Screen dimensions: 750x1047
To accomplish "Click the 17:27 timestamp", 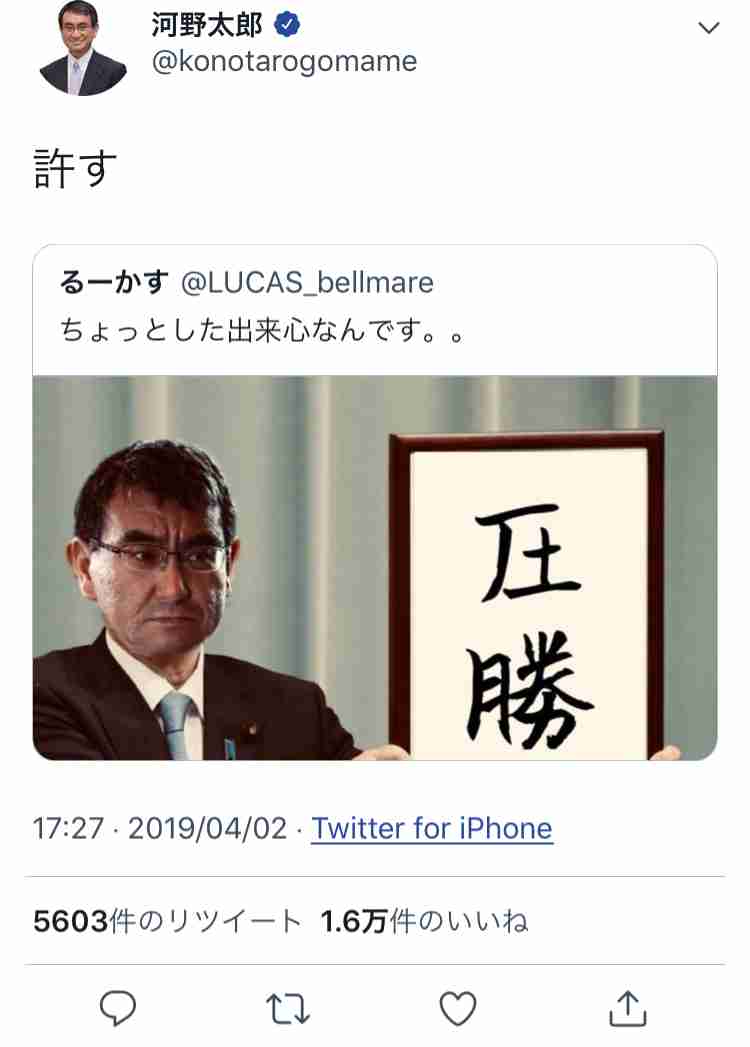I will click(x=68, y=829).
